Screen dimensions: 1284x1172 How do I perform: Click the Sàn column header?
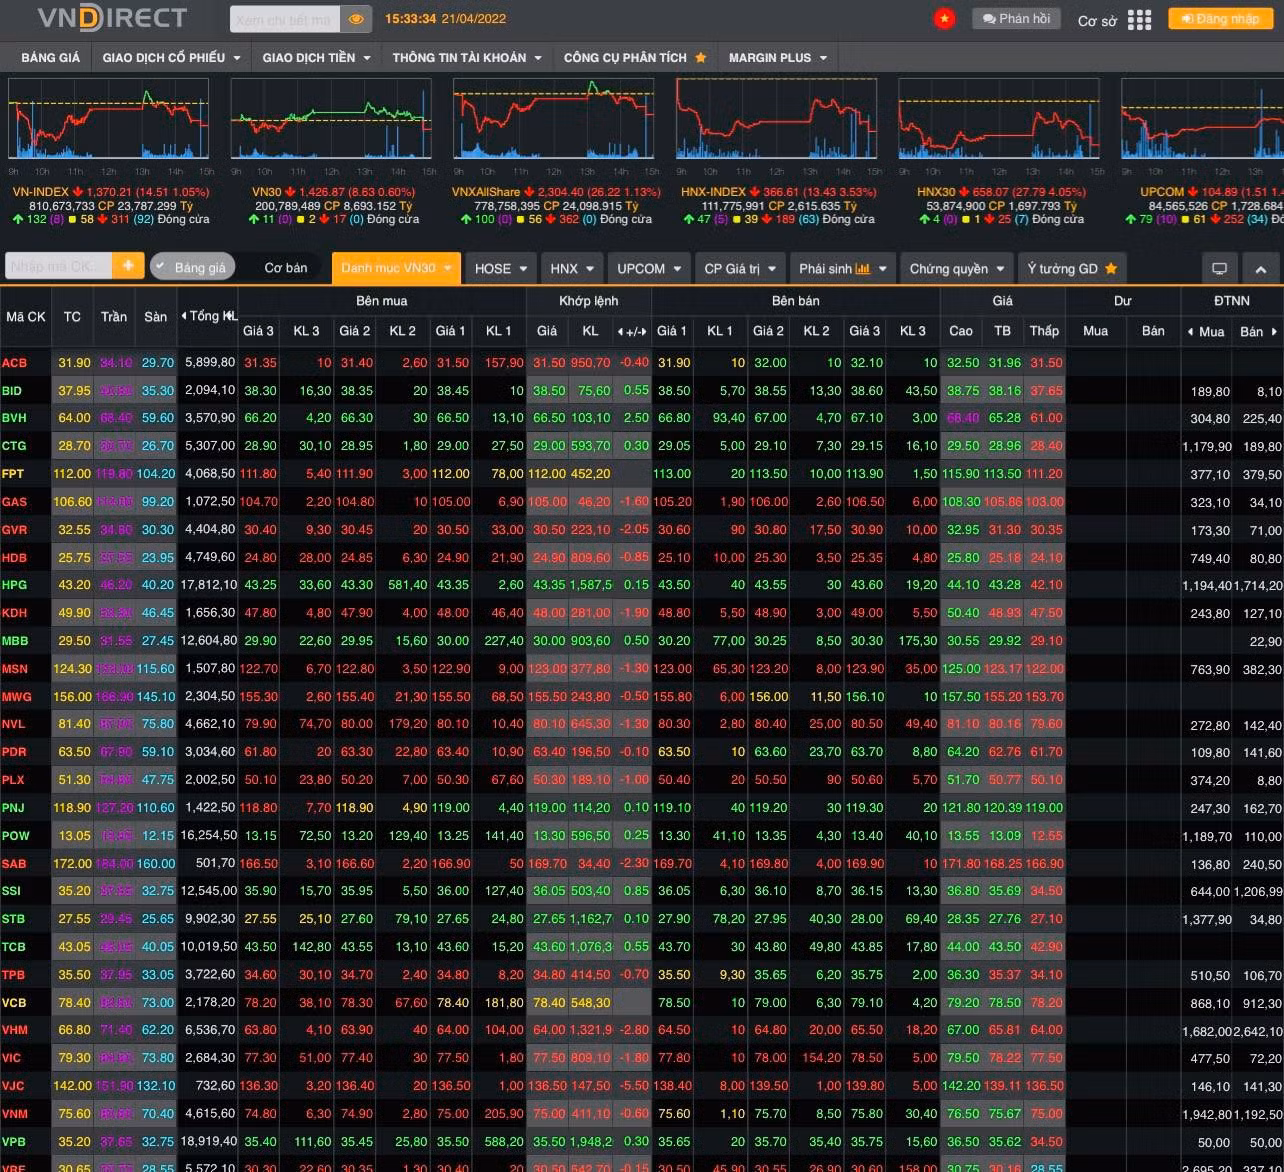(156, 316)
